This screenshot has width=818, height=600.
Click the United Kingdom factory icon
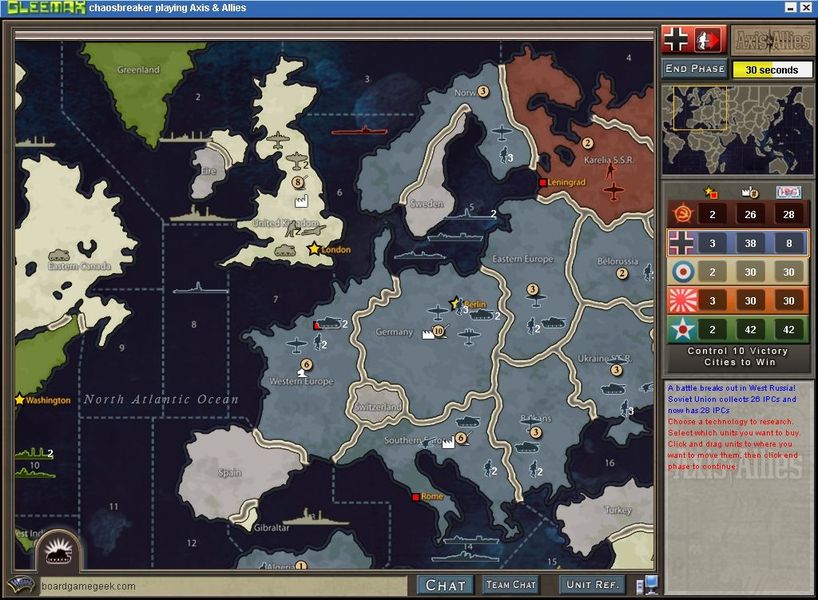[x=301, y=200]
